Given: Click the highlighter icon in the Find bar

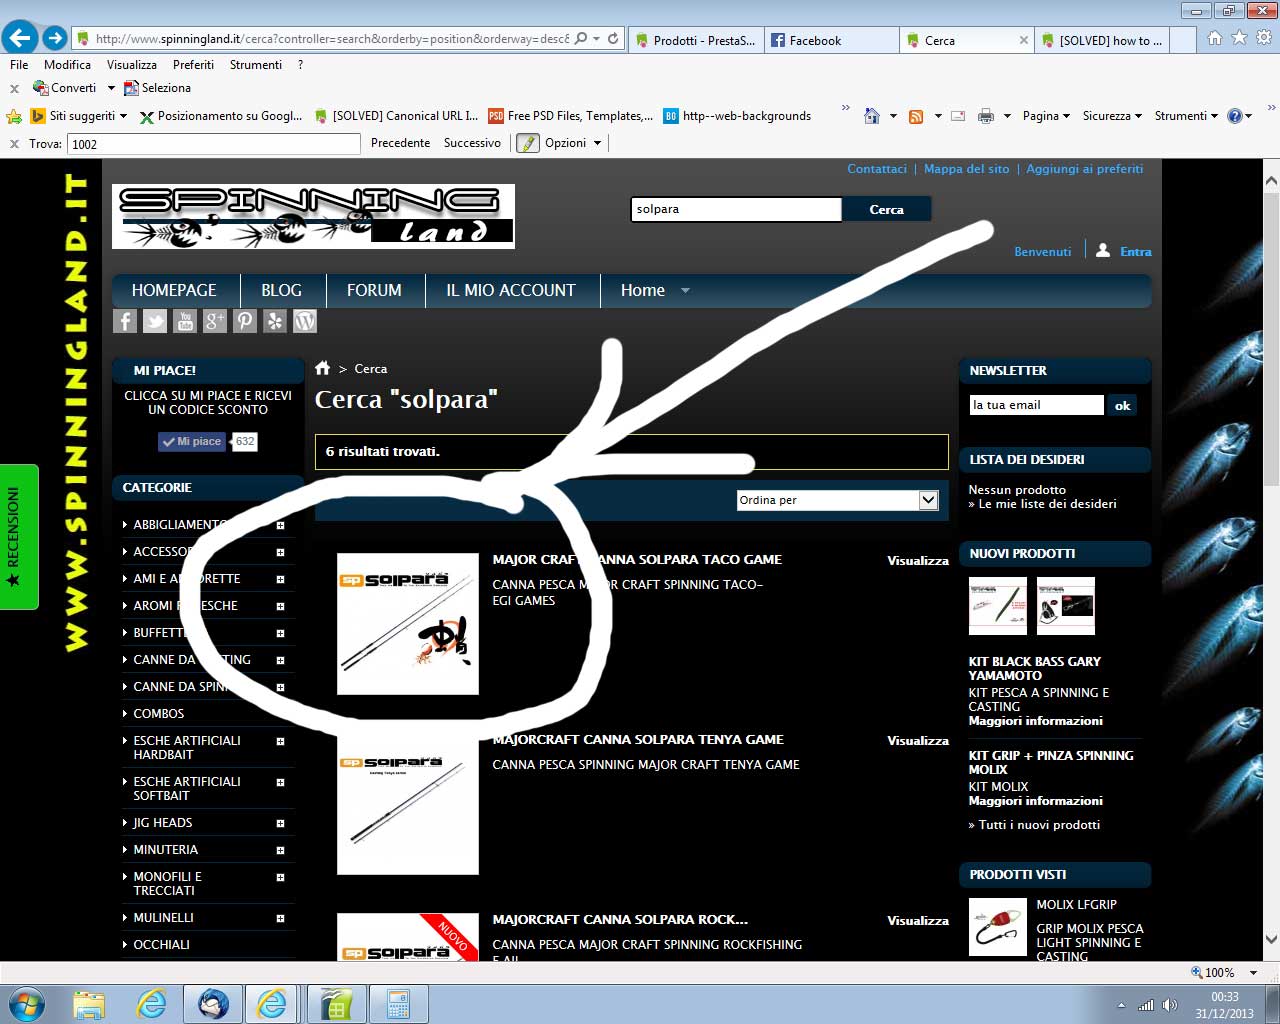Looking at the screenshot, I should point(527,143).
